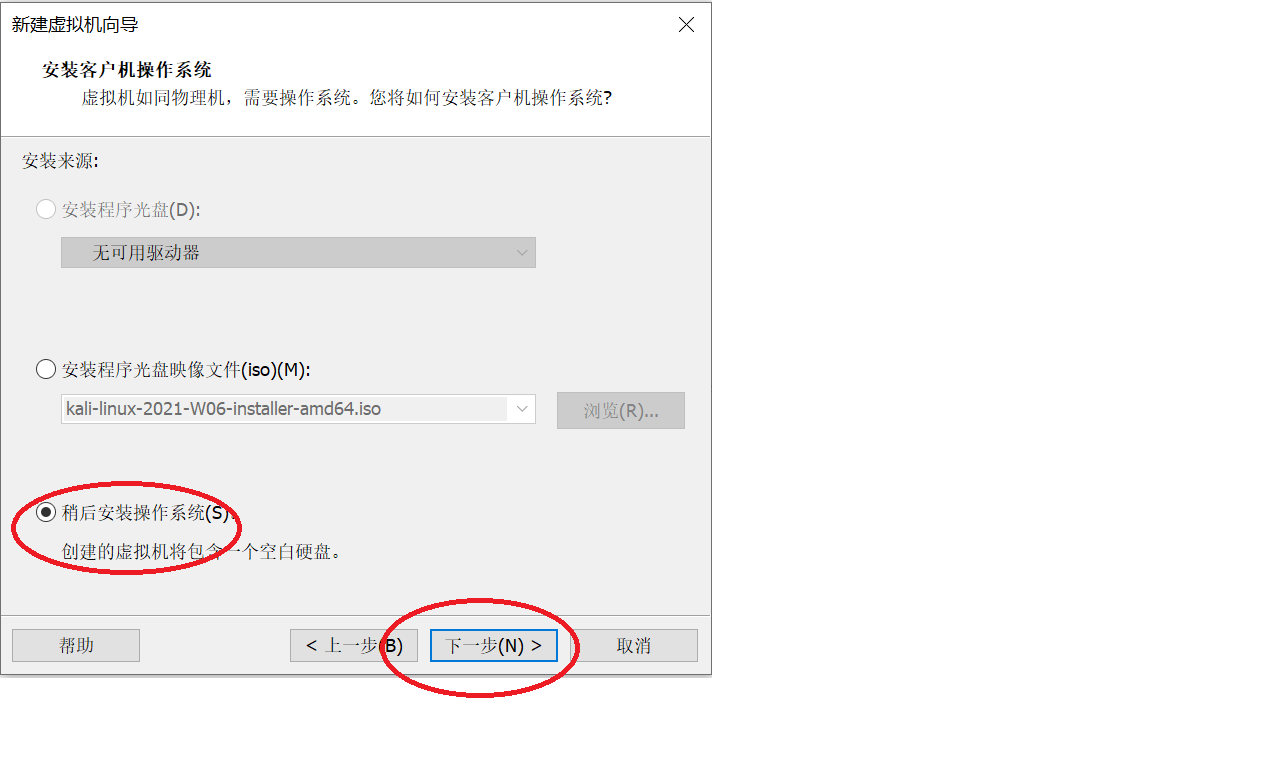The height and width of the screenshot is (767, 1275).
Task: Proceed with 下一步(N) button
Action: click(x=494, y=645)
